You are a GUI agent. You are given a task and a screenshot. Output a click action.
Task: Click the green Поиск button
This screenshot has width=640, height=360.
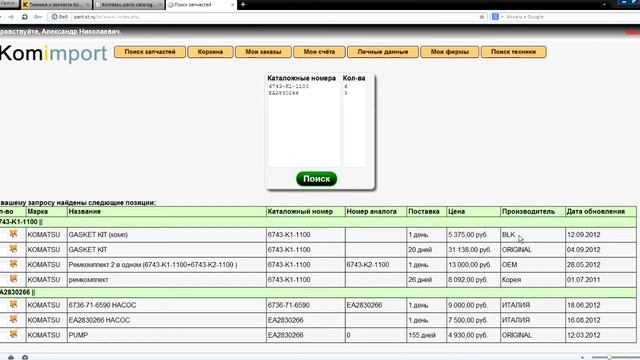(x=316, y=179)
